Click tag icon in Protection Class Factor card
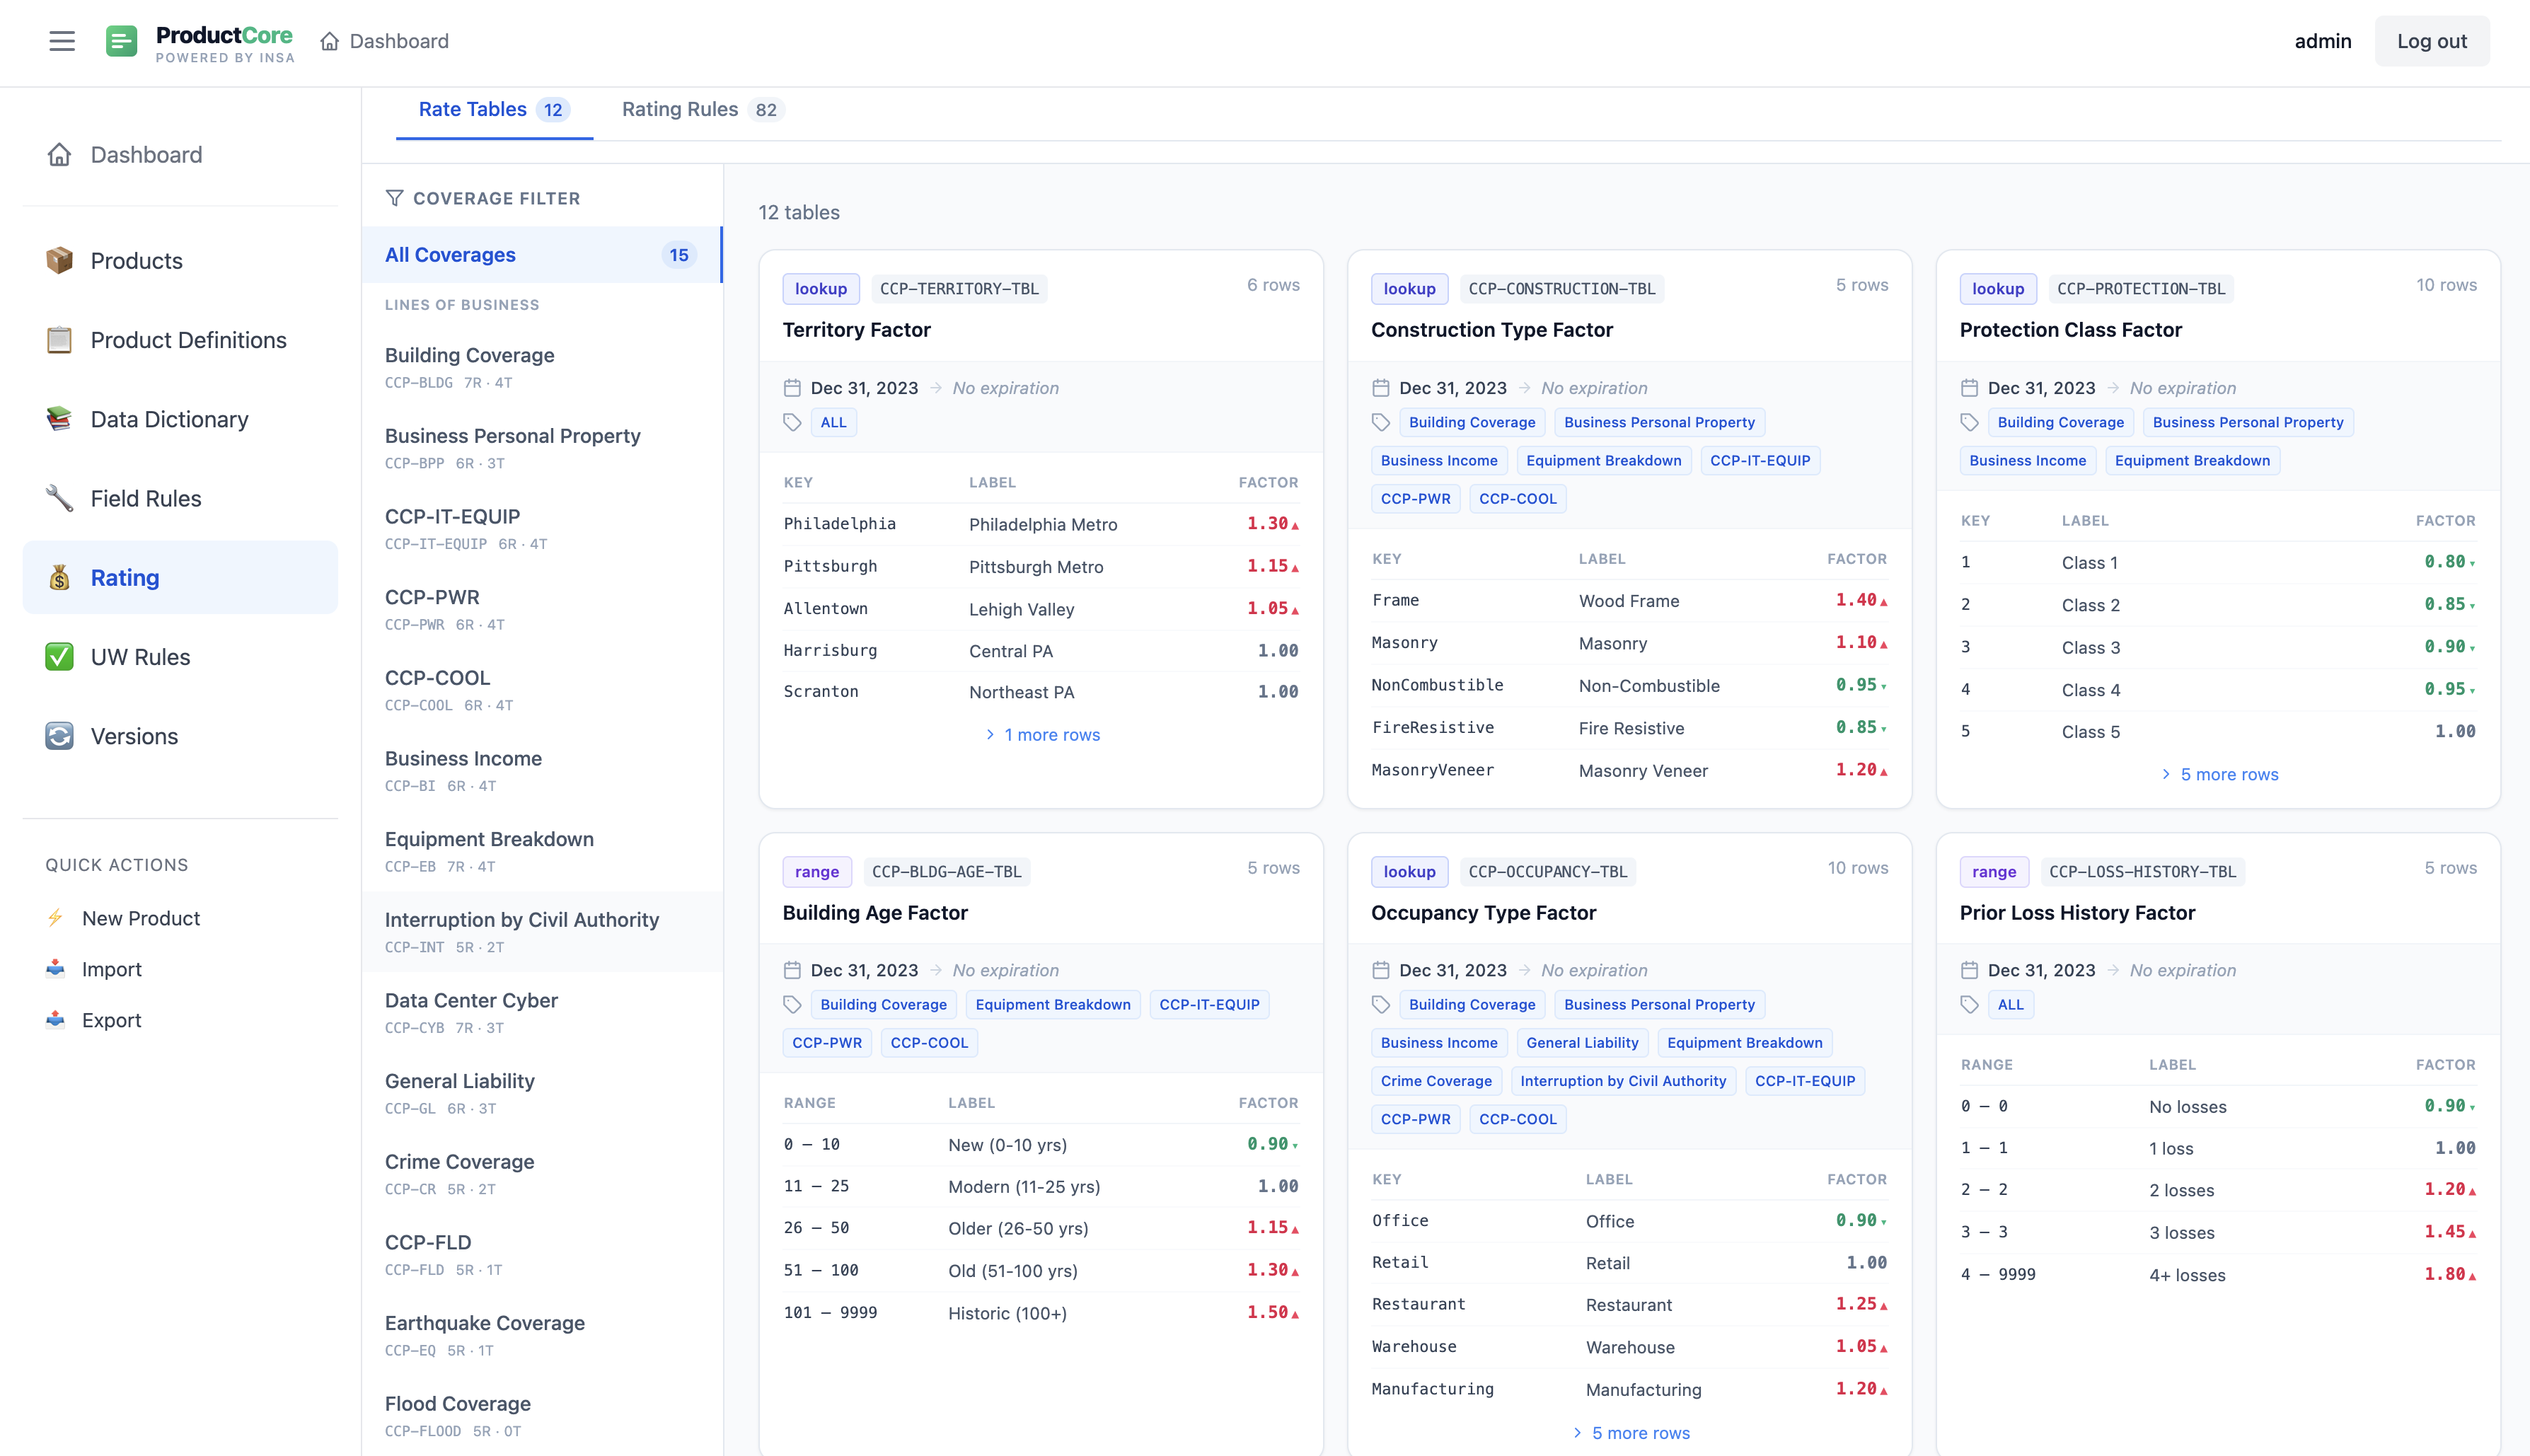 pyautogui.click(x=1970, y=422)
